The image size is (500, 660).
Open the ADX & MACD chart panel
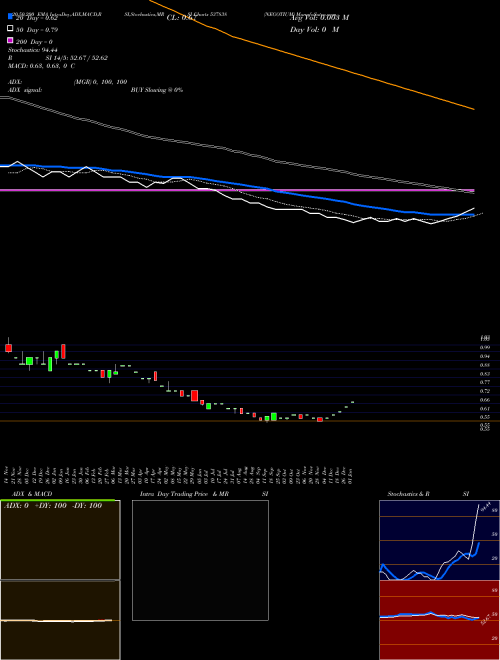60,580
